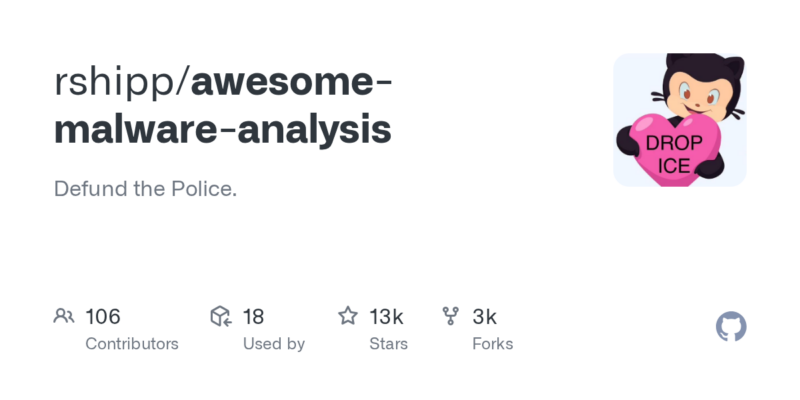Click the 18 used-by count

(253, 317)
